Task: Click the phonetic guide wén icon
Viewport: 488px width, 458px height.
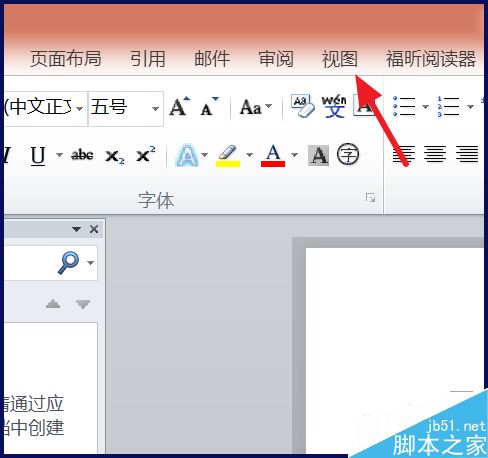Action: [334, 106]
